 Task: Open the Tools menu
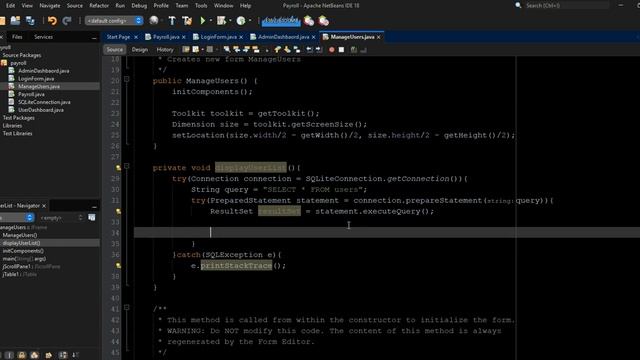click(x=201, y=6)
